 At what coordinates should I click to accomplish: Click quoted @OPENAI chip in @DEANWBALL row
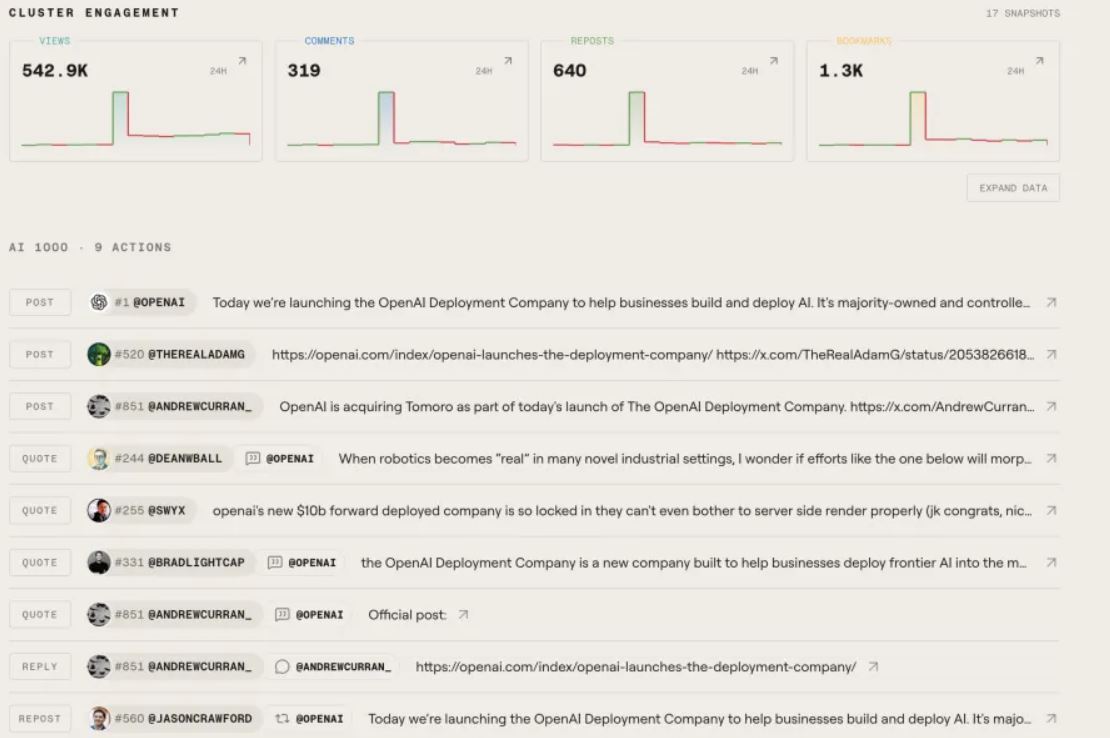280,459
